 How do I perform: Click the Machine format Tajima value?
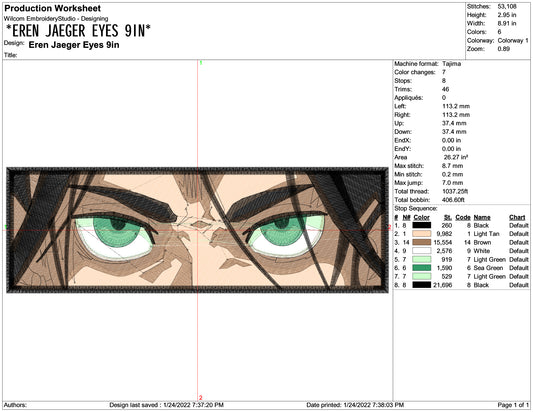pyautogui.click(x=451, y=64)
